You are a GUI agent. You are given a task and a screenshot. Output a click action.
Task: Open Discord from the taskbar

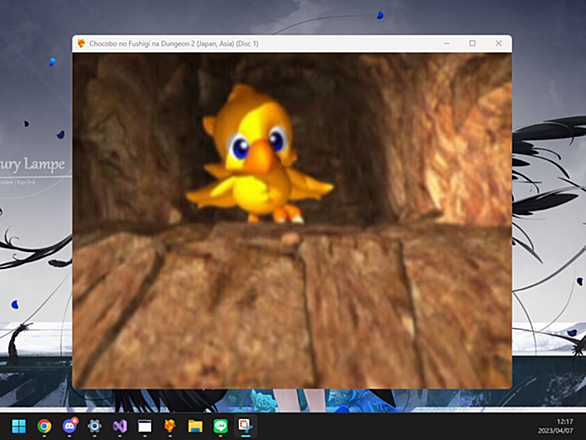click(70, 426)
